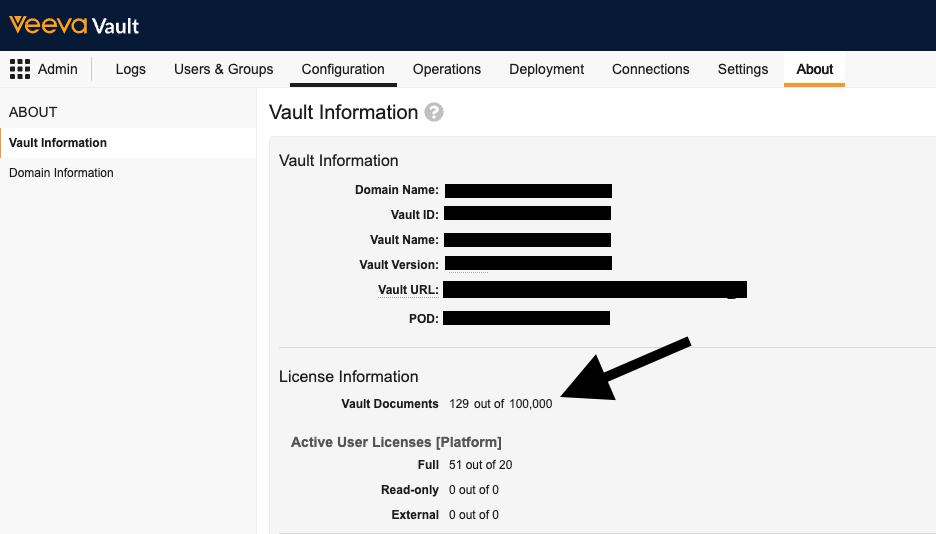Click the External license value
The width and height of the screenshot is (936, 534).
click(474, 515)
